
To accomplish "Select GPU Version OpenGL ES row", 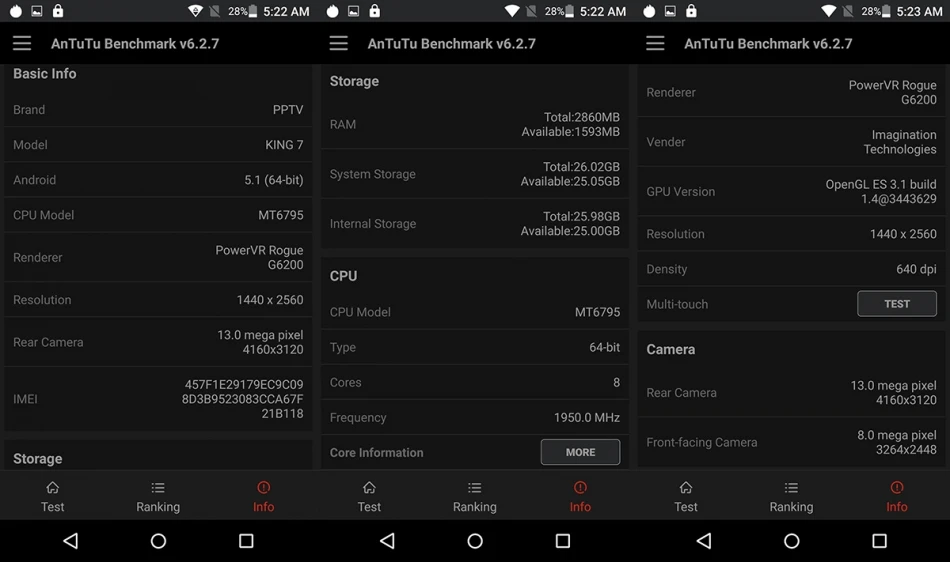I will point(791,191).
